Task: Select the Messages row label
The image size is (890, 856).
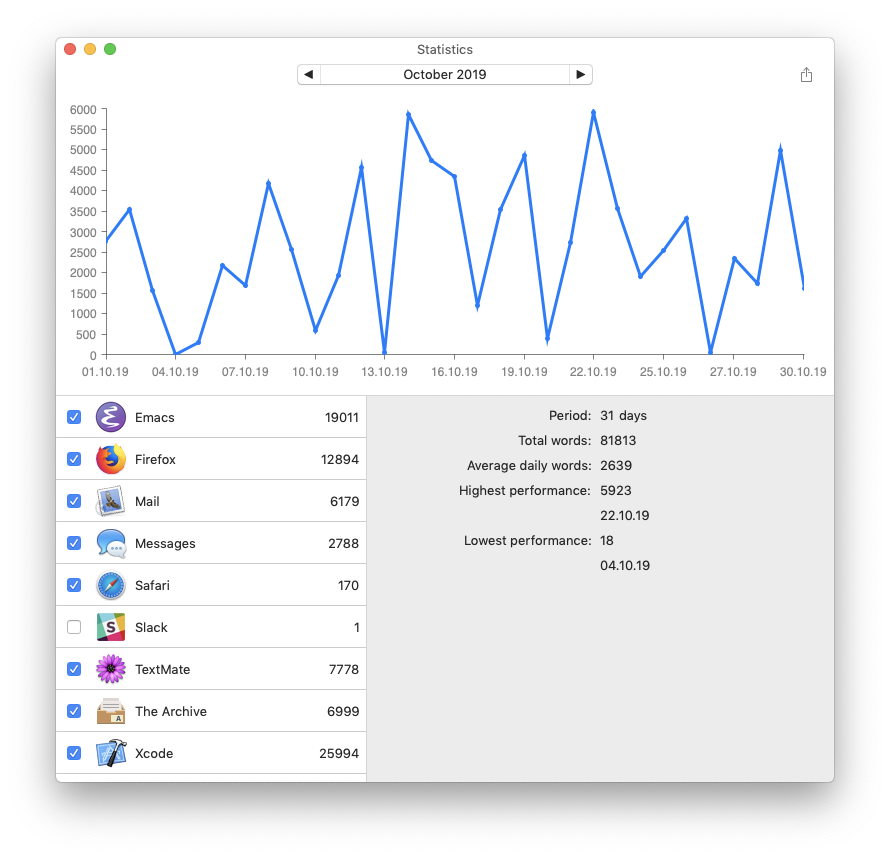Action: click(x=165, y=543)
